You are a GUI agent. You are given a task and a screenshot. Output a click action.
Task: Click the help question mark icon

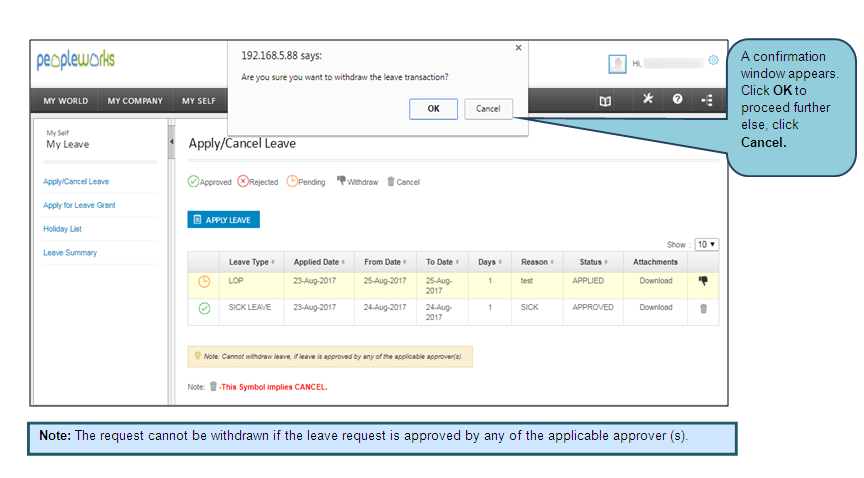[677, 100]
